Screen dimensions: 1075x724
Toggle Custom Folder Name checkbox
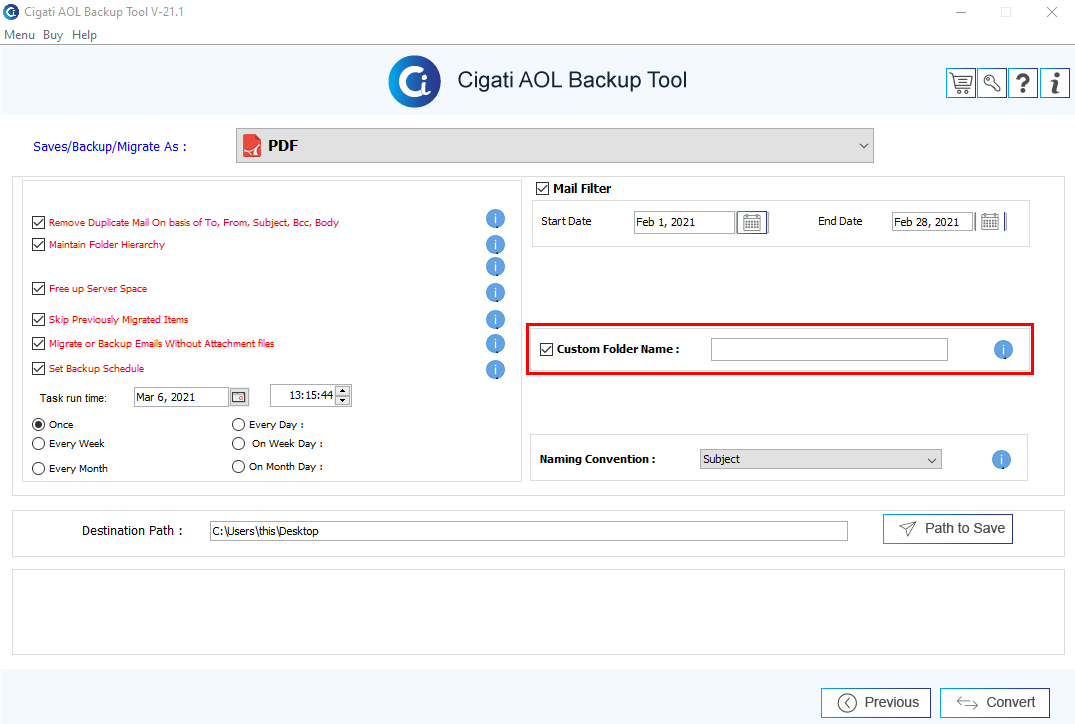pyautogui.click(x=546, y=349)
